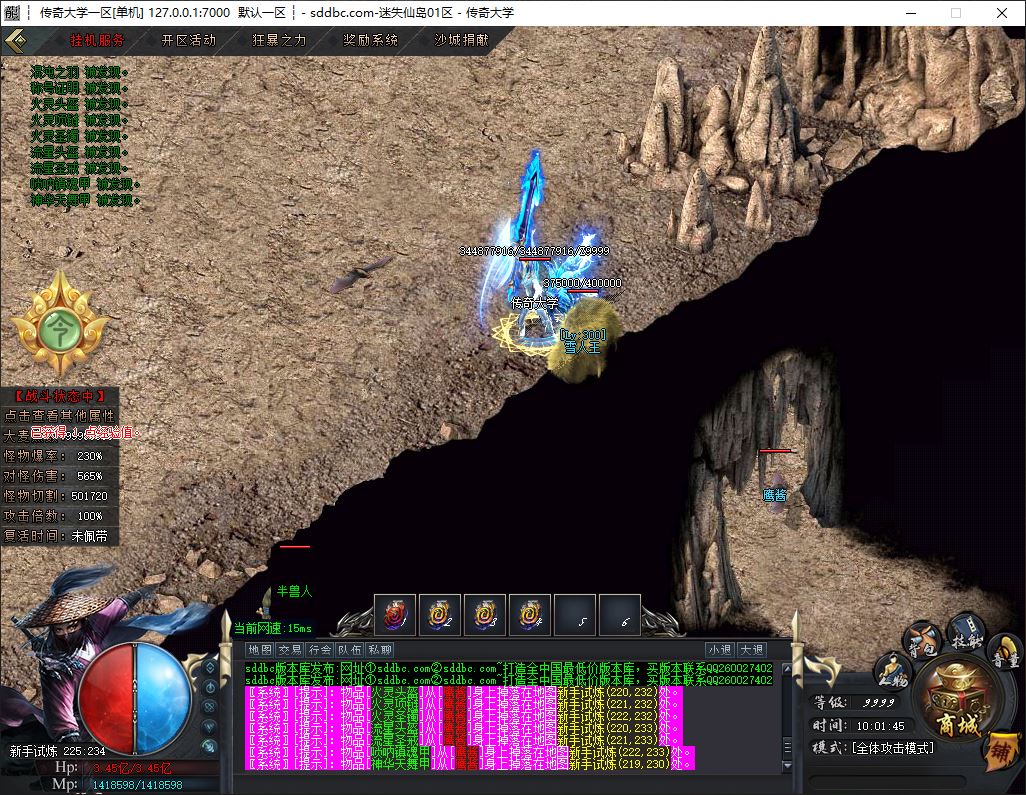This screenshot has width=1026, height=795.
Task: Click the third round button beside orb
Action: 210,707
